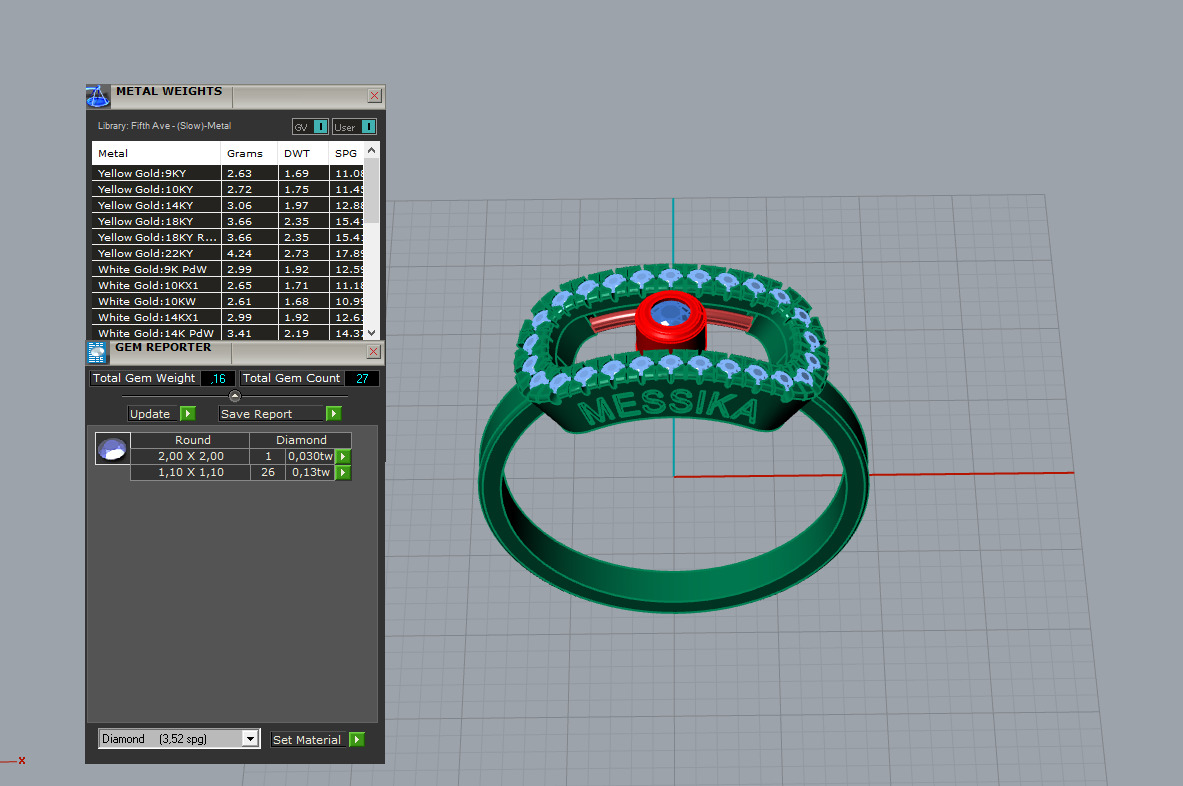This screenshot has width=1183, height=786.
Task: Click the green arrow next to Save Report
Action: click(x=333, y=413)
